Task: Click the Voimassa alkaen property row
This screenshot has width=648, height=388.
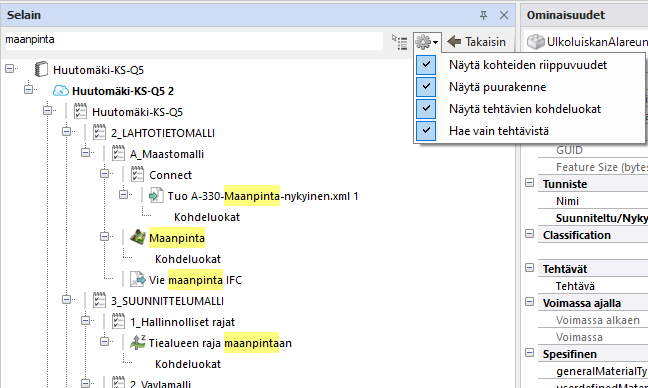Action: click(593, 320)
